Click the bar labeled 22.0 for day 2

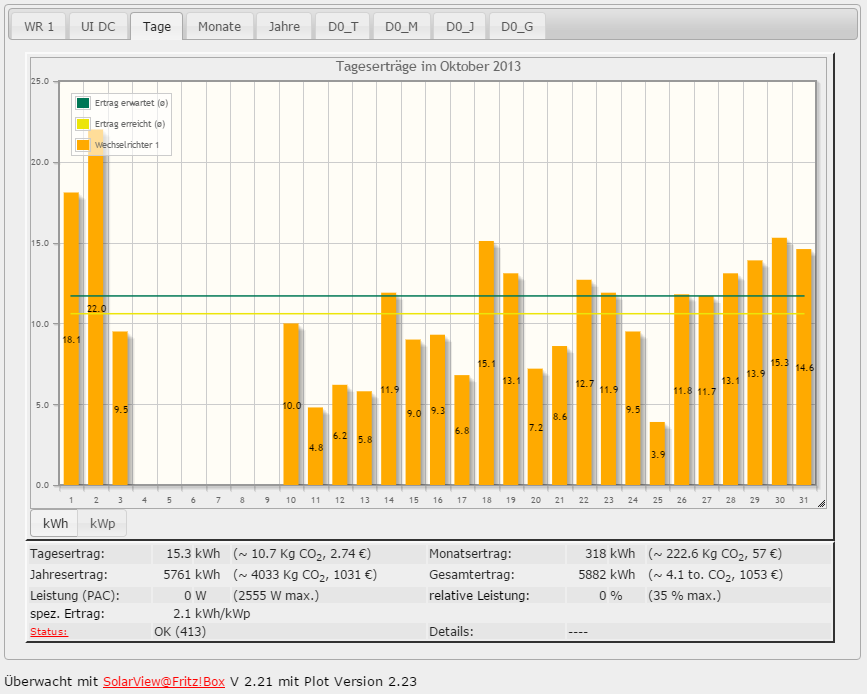tap(96, 307)
